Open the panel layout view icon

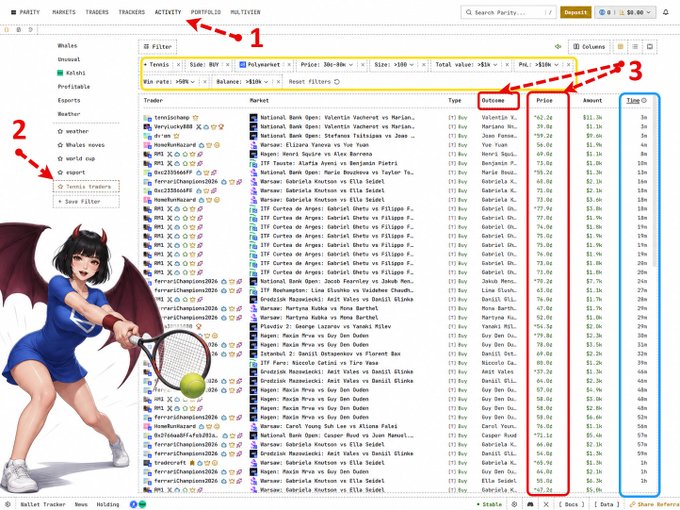coord(650,46)
